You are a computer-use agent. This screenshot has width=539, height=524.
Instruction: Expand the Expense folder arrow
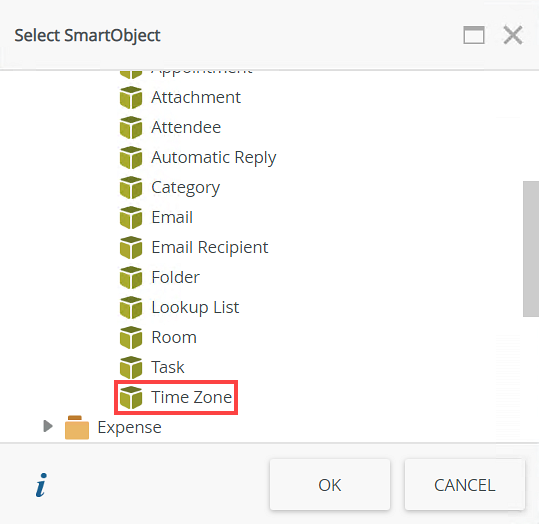[x=48, y=426]
